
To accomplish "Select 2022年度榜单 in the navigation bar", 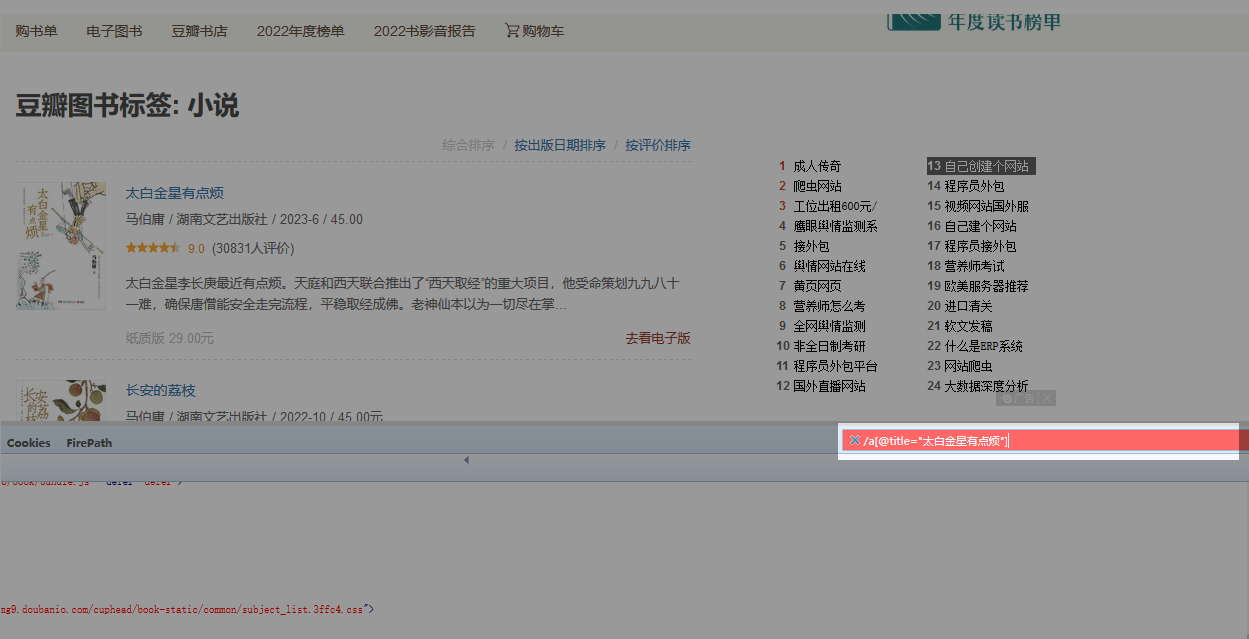I will pyautogui.click(x=300, y=31).
